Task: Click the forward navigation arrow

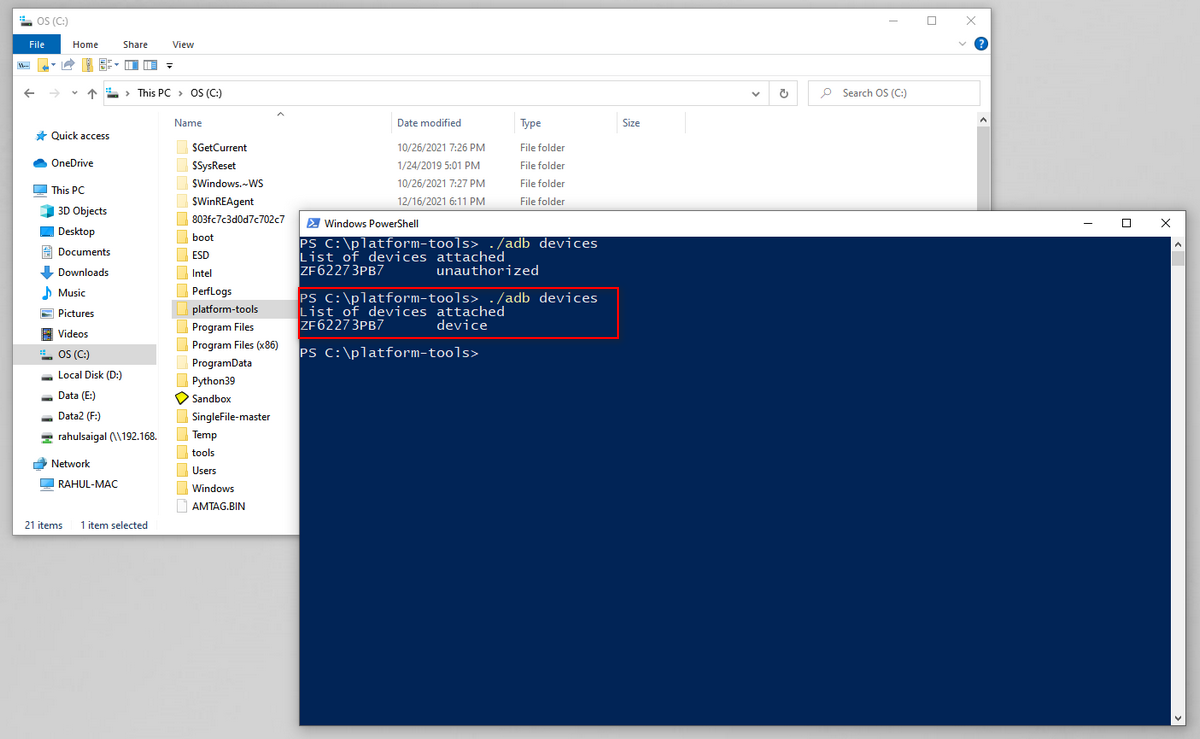Action: [x=53, y=93]
